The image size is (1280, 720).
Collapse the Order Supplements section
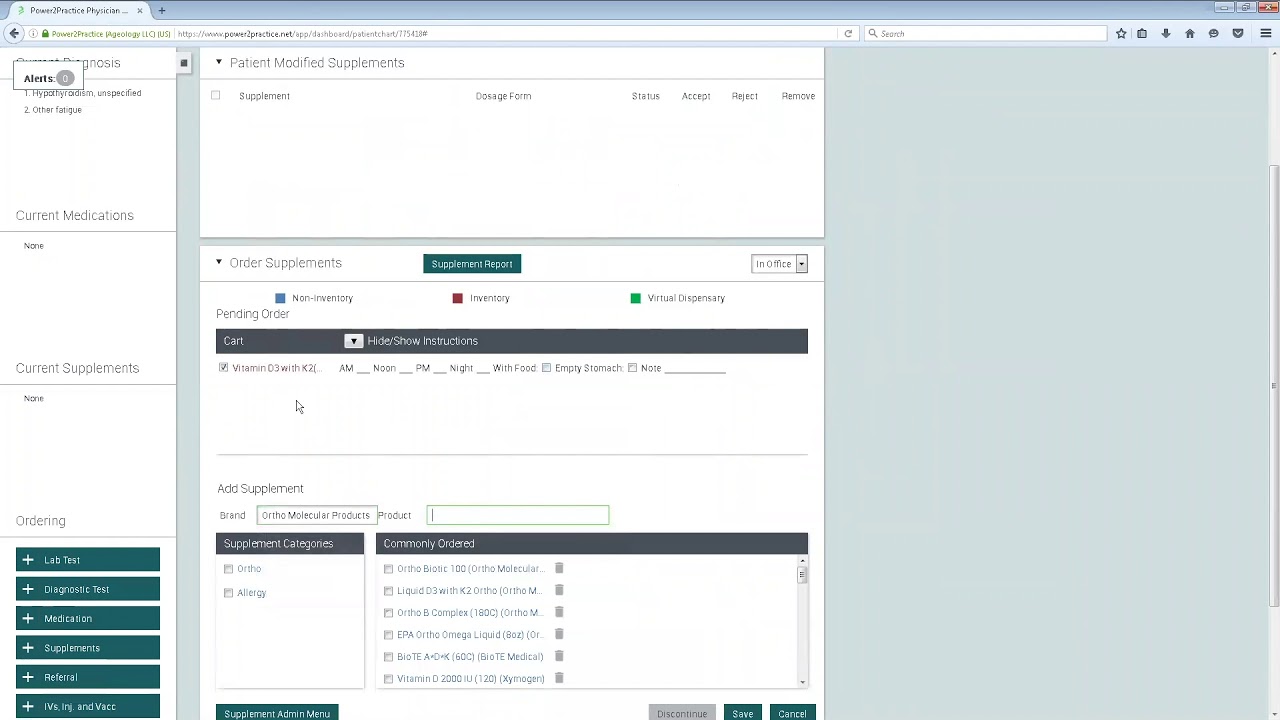219,262
